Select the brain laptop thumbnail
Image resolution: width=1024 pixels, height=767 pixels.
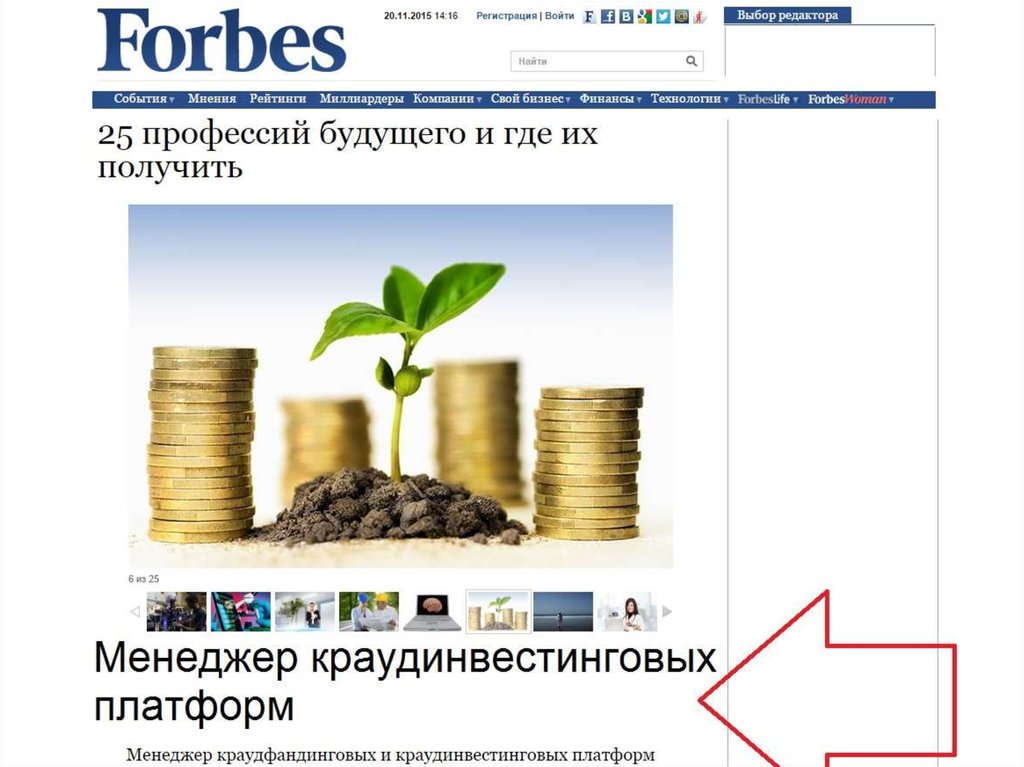[x=432, y=612]
